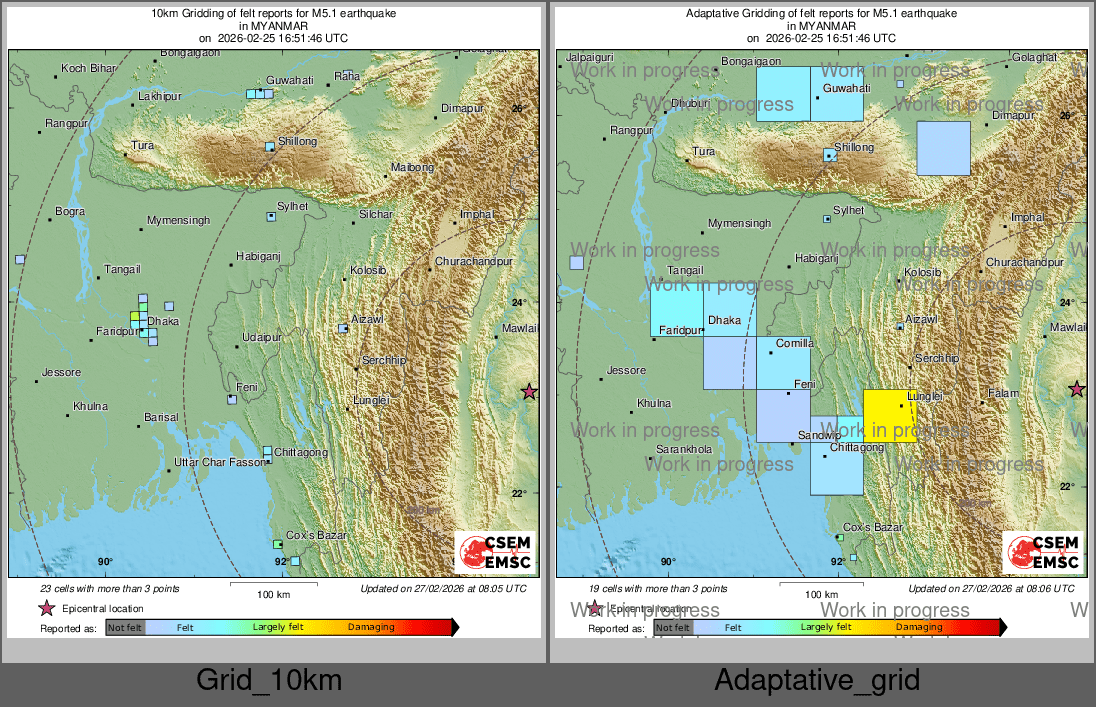Select the yellow cell near Lunglei on adaptive map
Viewport: 1096px width, 707px height.
[890, 416]
